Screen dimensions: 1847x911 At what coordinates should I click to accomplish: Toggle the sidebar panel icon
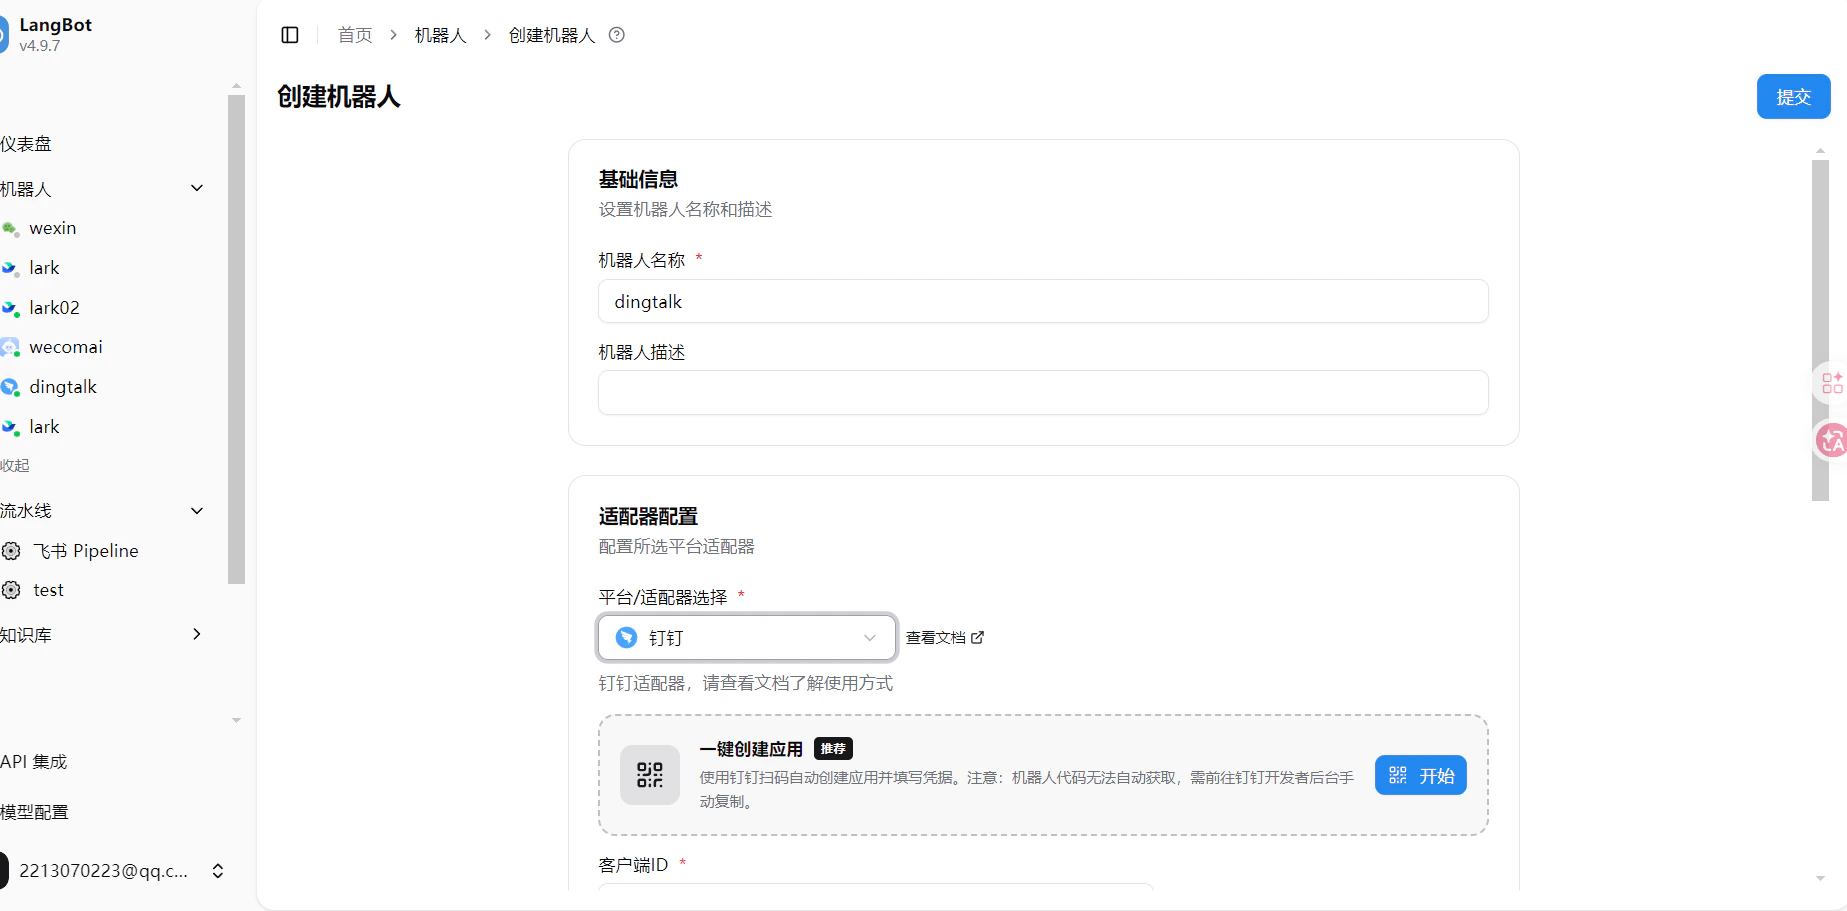290,35
